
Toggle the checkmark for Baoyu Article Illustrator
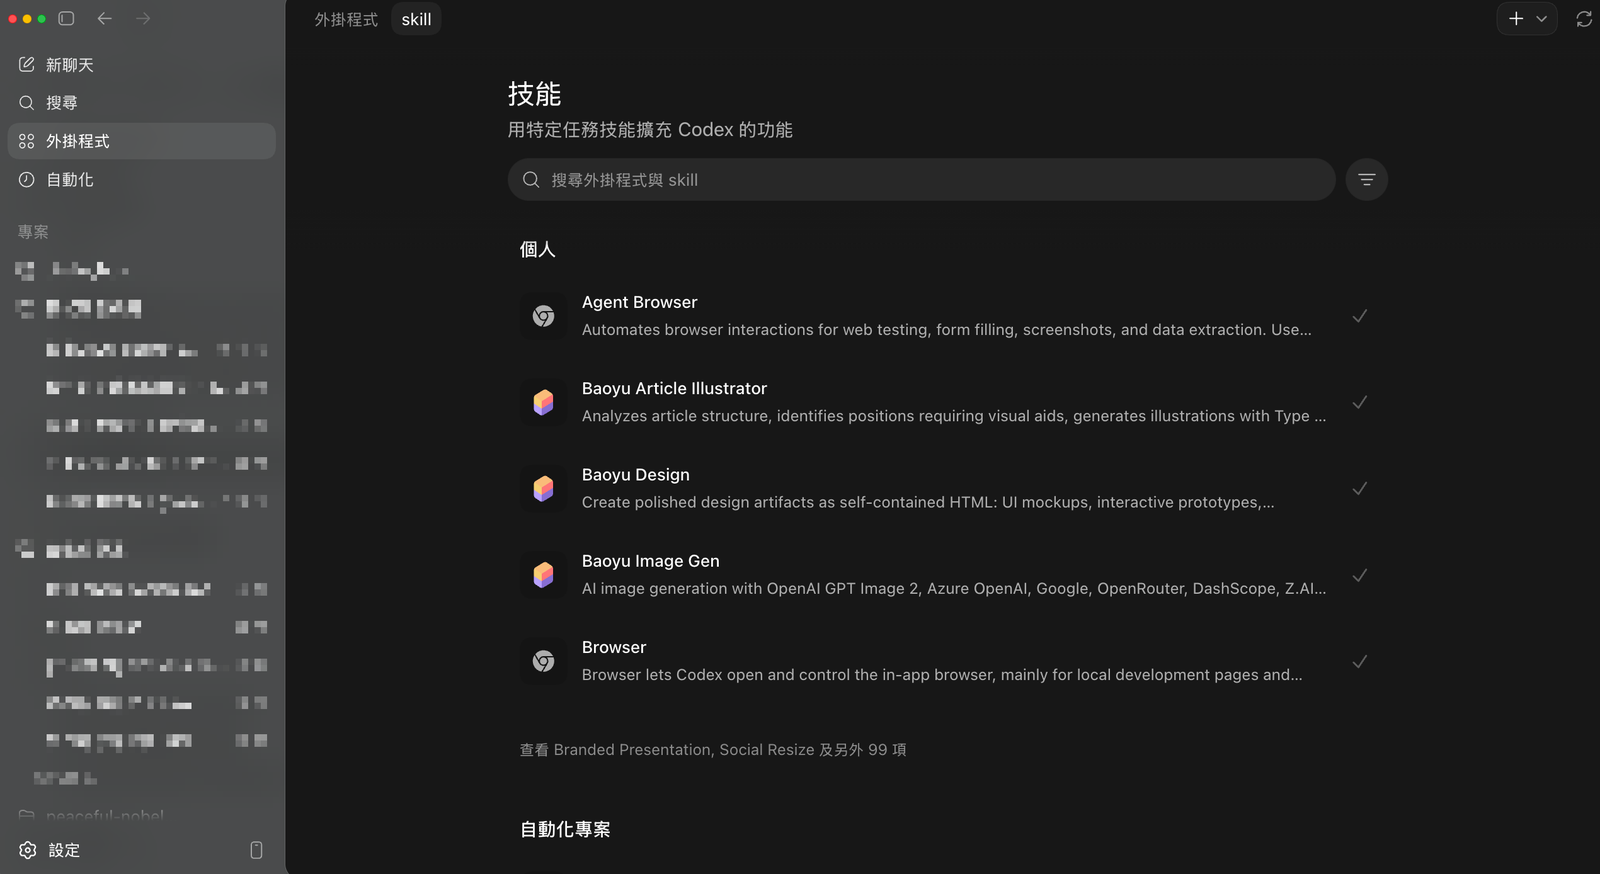[1360, 402]
